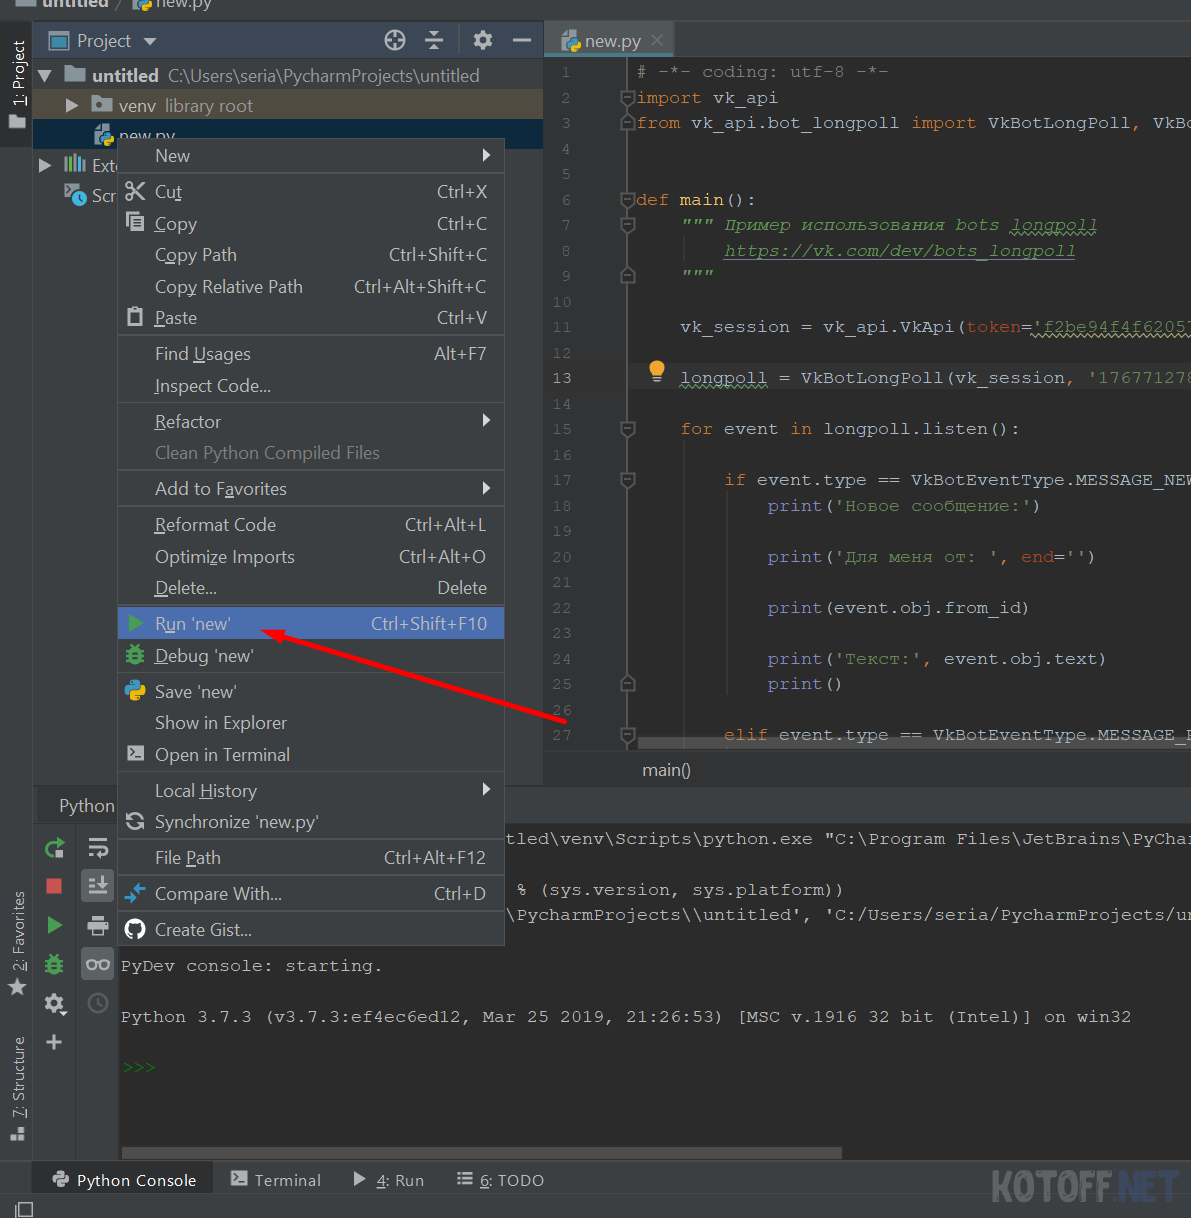Collapse the untitled project root node
1191x1218 pixels.
click(45, 76)
